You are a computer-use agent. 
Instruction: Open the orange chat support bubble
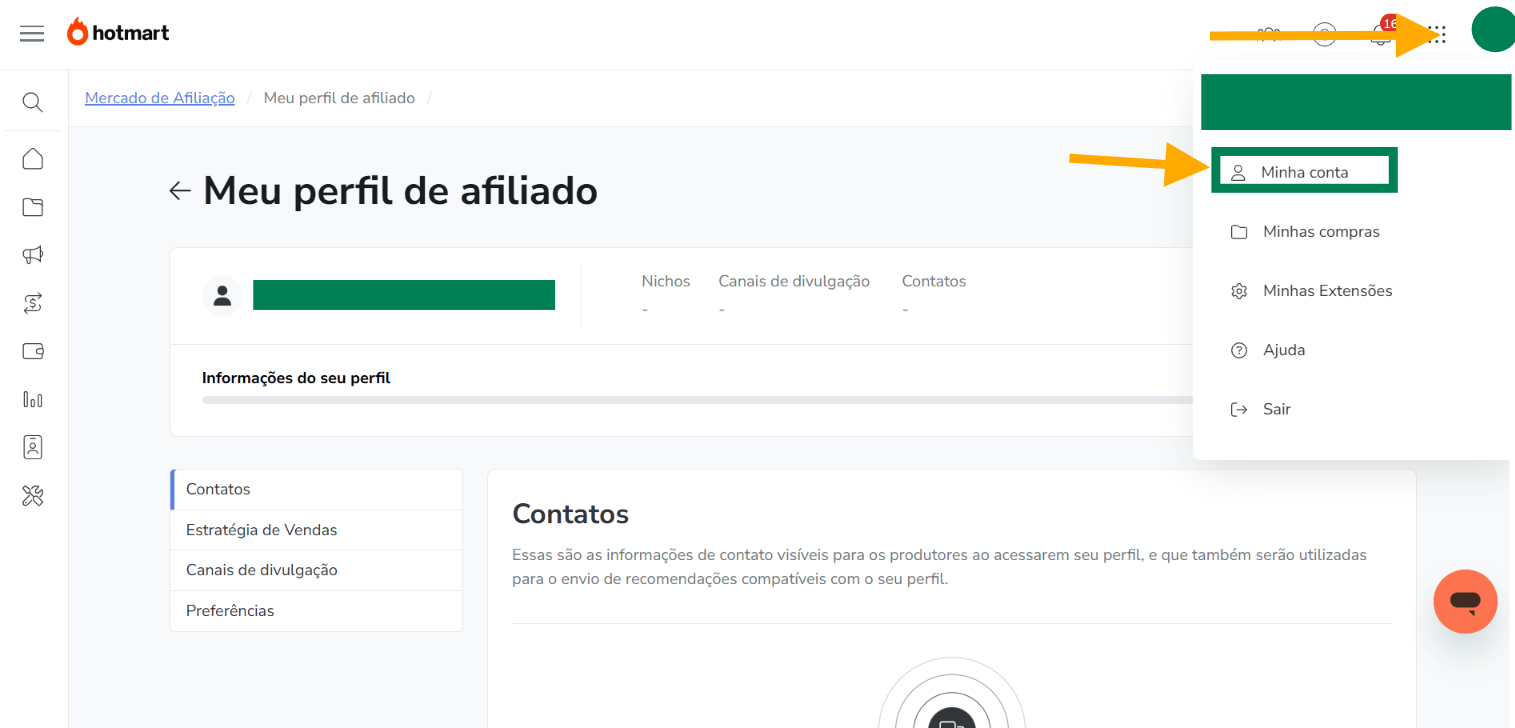pos(1465,601)
